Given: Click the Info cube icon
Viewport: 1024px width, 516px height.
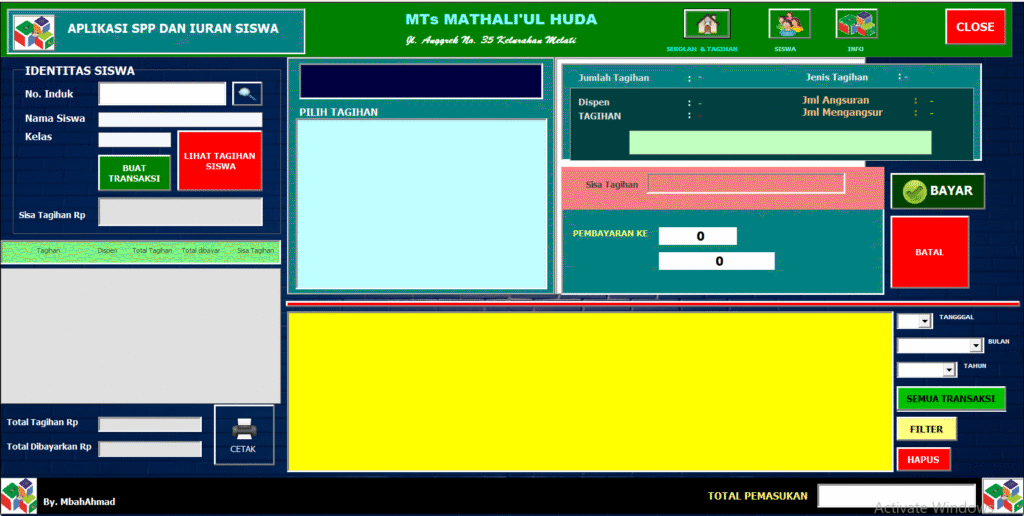Looking at the screenshot, I should [856, 24].
